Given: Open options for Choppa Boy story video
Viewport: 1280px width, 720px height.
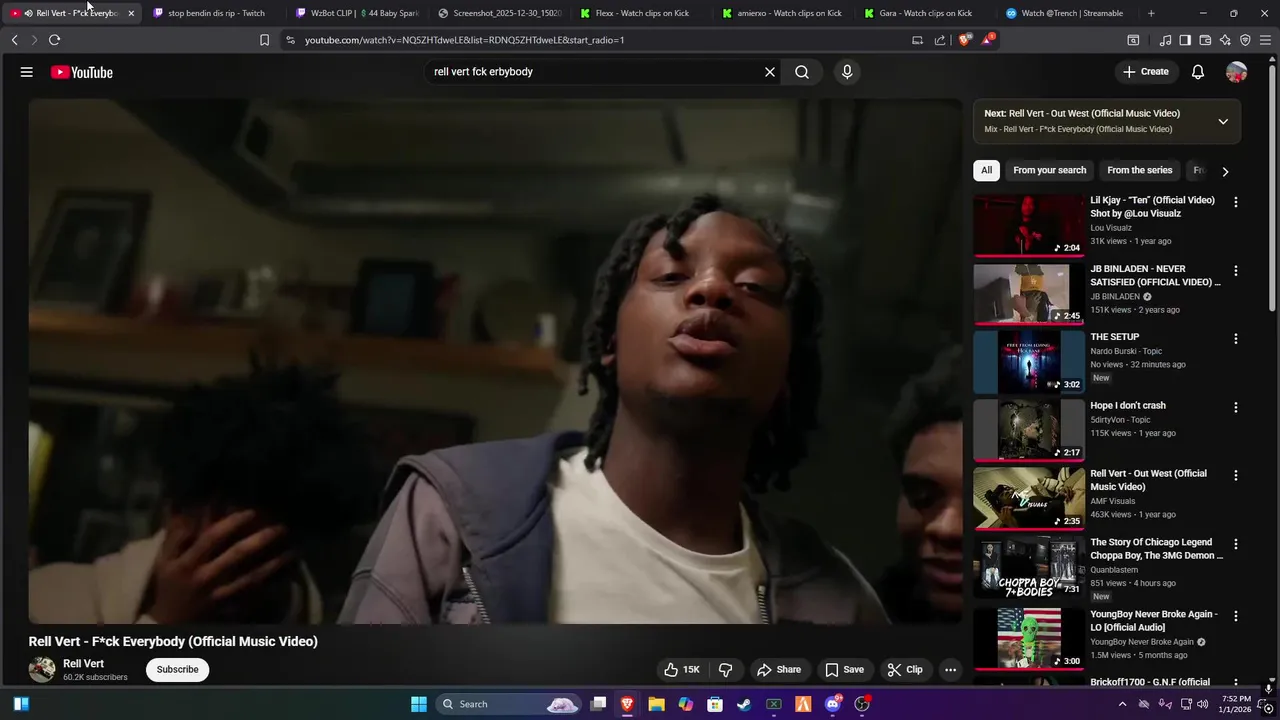Looking at the screenshot, I should pyautogui.click(x=1235, y=544).
